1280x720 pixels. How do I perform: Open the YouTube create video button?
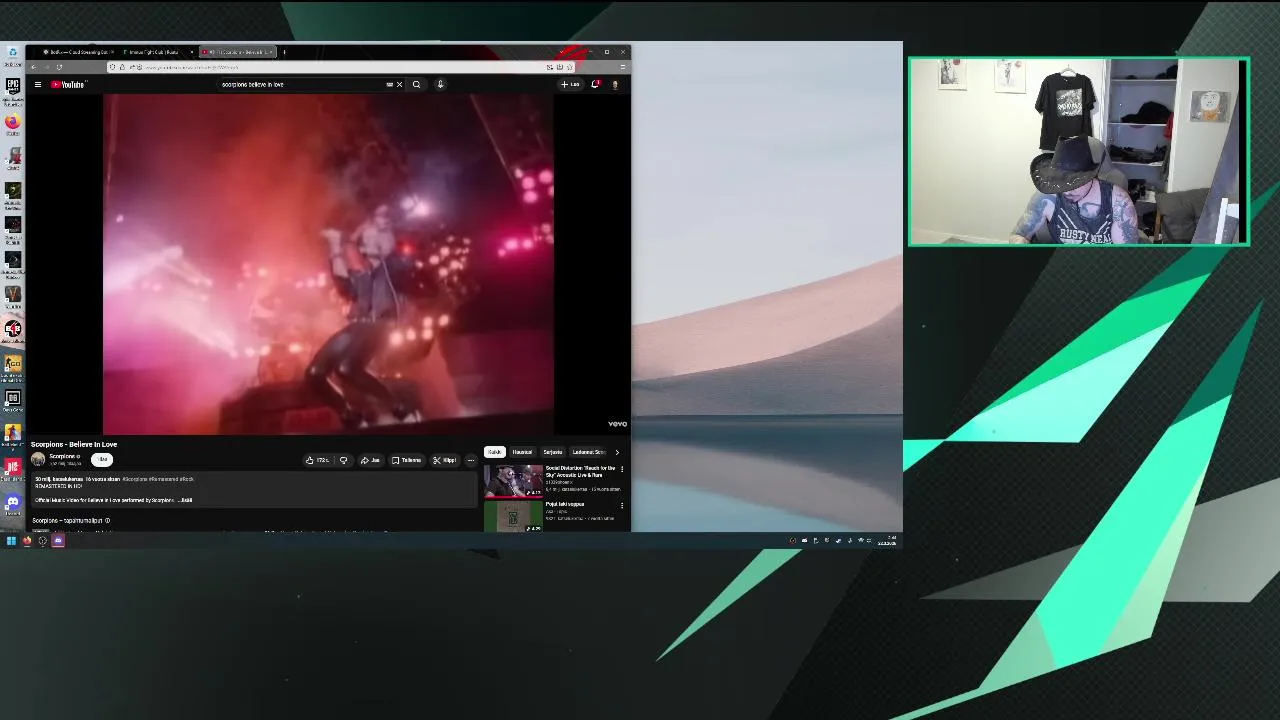pyautogui.click(x=570, y=84)
